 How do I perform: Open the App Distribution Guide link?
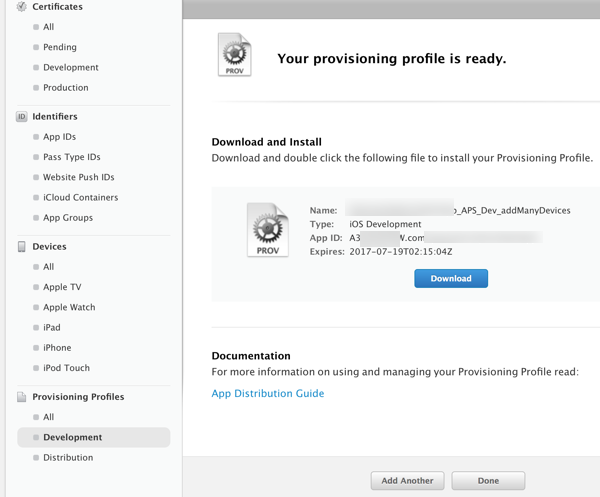pos(268,394)
